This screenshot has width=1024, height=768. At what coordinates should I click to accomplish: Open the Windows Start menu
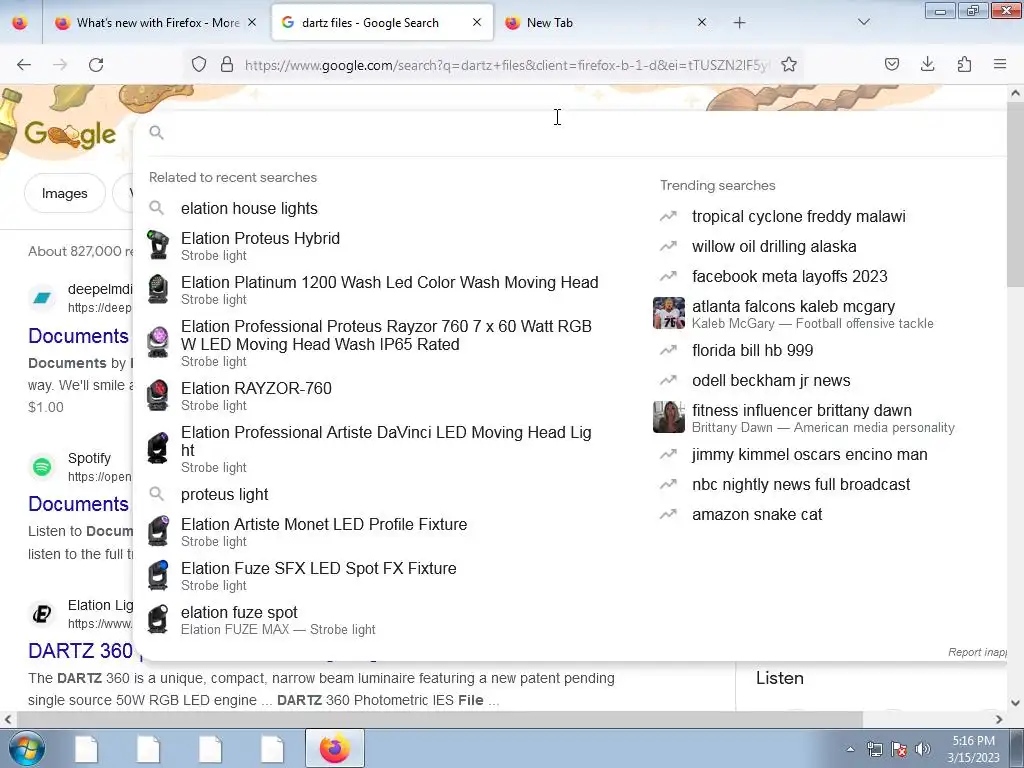point(26,748)
